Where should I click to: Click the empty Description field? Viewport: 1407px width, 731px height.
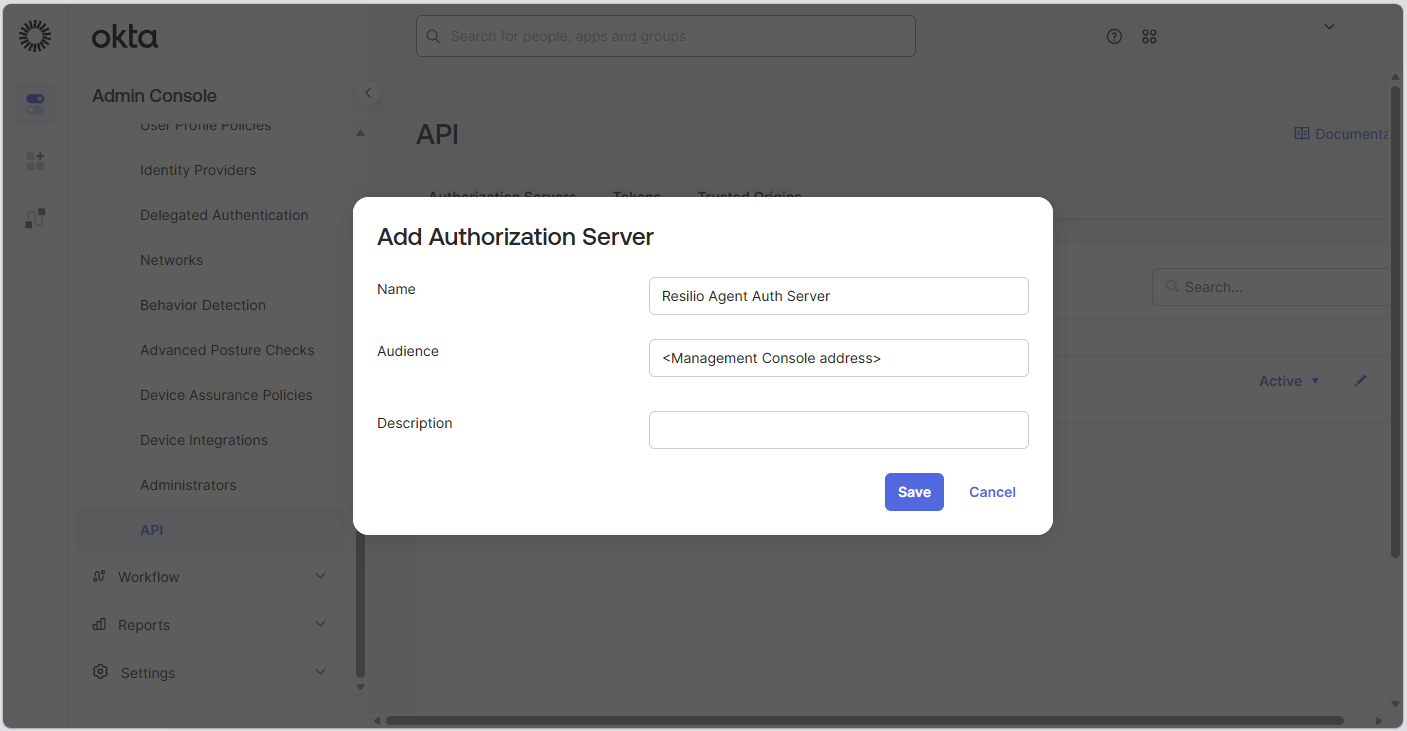point(838,430)
